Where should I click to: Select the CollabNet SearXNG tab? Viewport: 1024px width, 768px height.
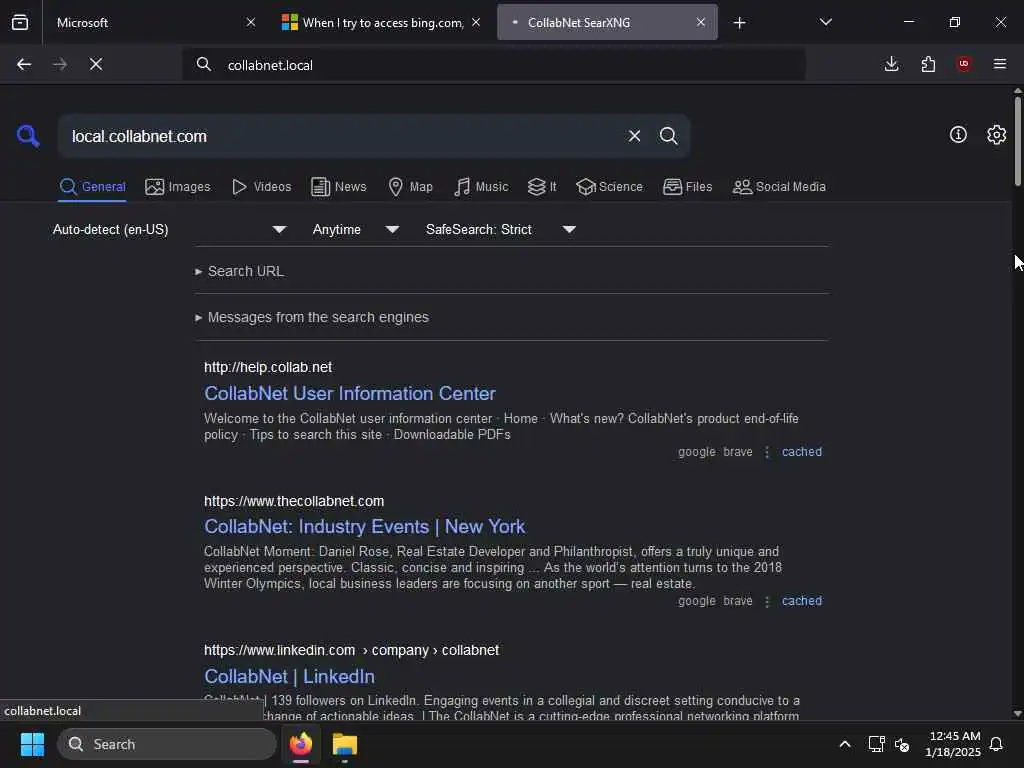pyautogui.click(x=607, y=22)
